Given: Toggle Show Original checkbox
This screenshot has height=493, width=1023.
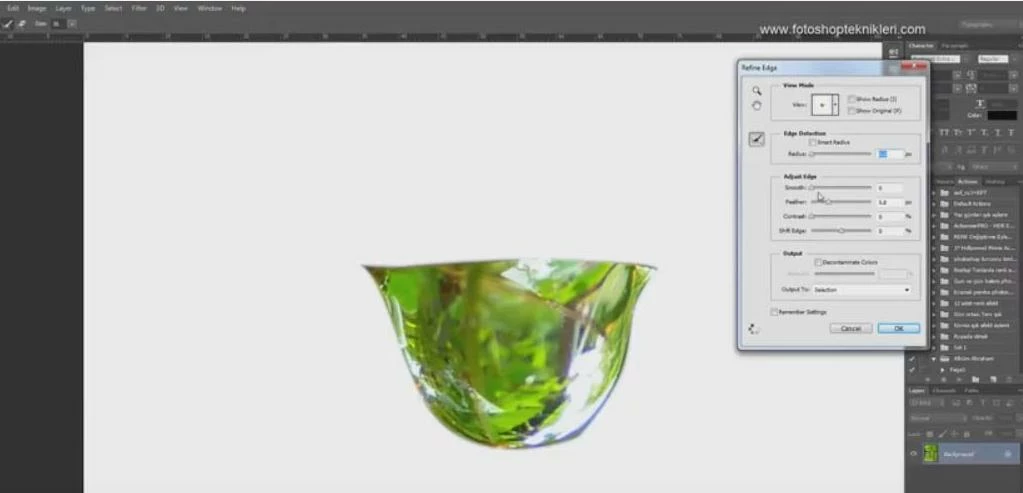Looking at the screenshot, I should (x=852, y=111).
